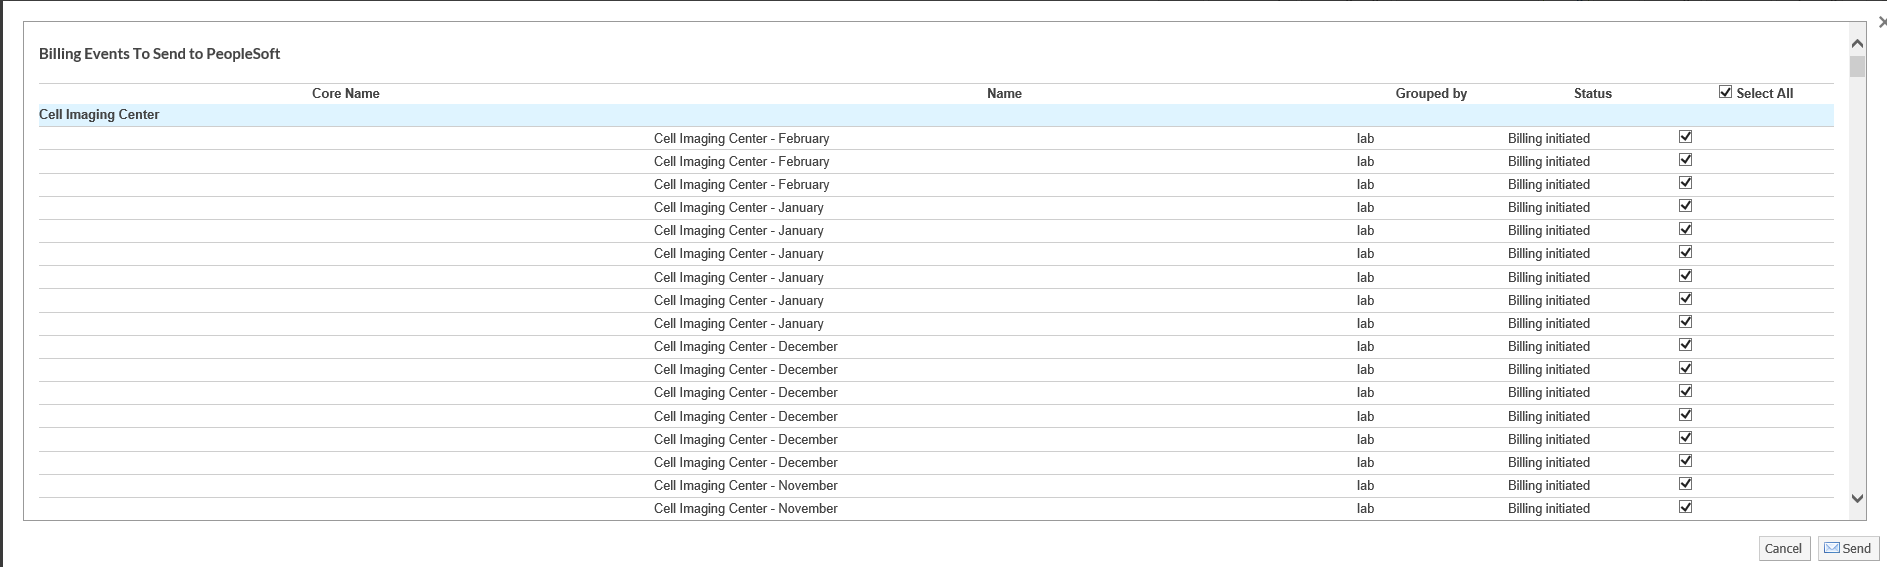1887x567 pixels.
Task: Click the vertical scrollbar thumb
Action: tap(1857, 67)
